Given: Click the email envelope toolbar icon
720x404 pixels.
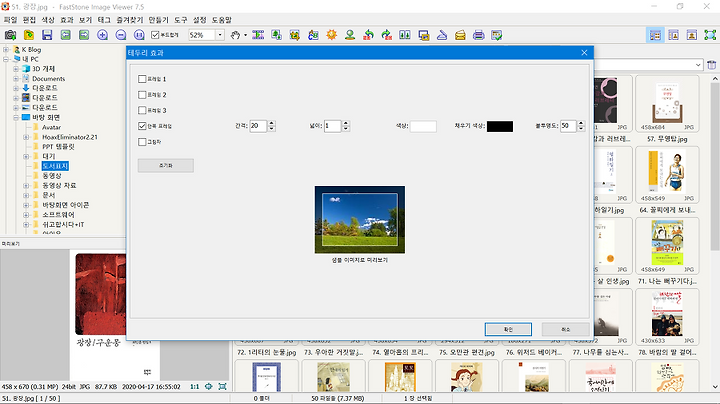Looking at the screenshot, I should 460,35.
